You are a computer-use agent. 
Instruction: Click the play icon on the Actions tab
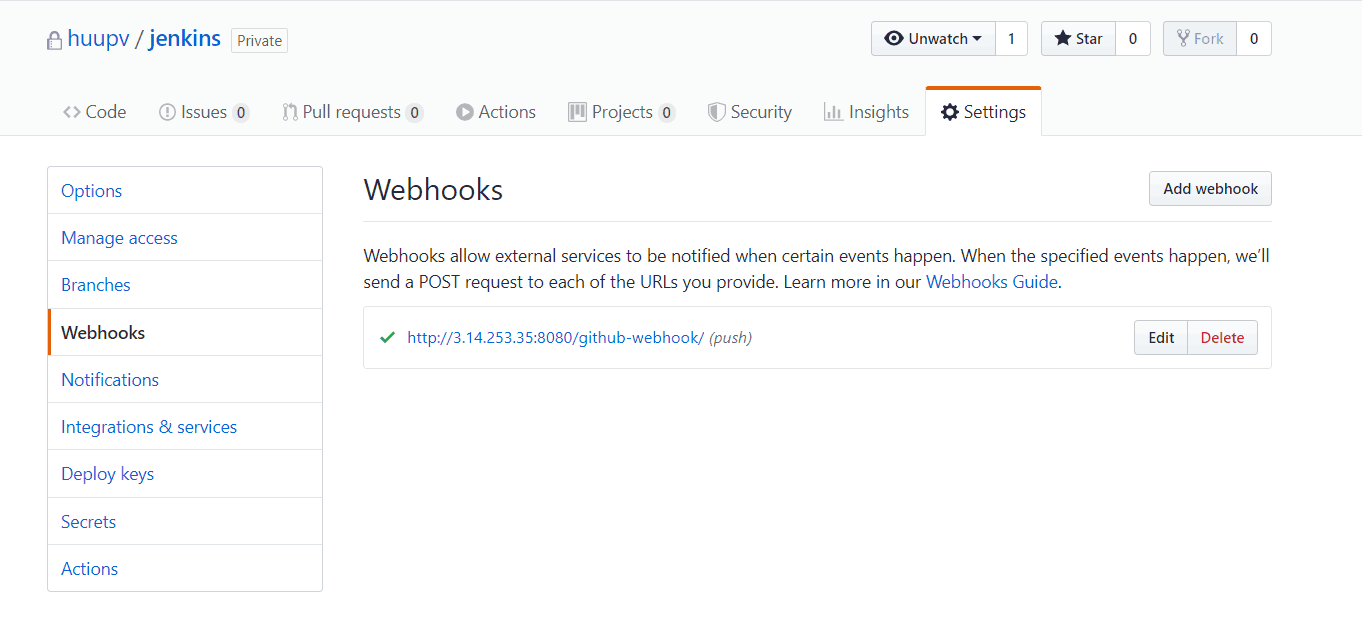[x=464, y=111]
